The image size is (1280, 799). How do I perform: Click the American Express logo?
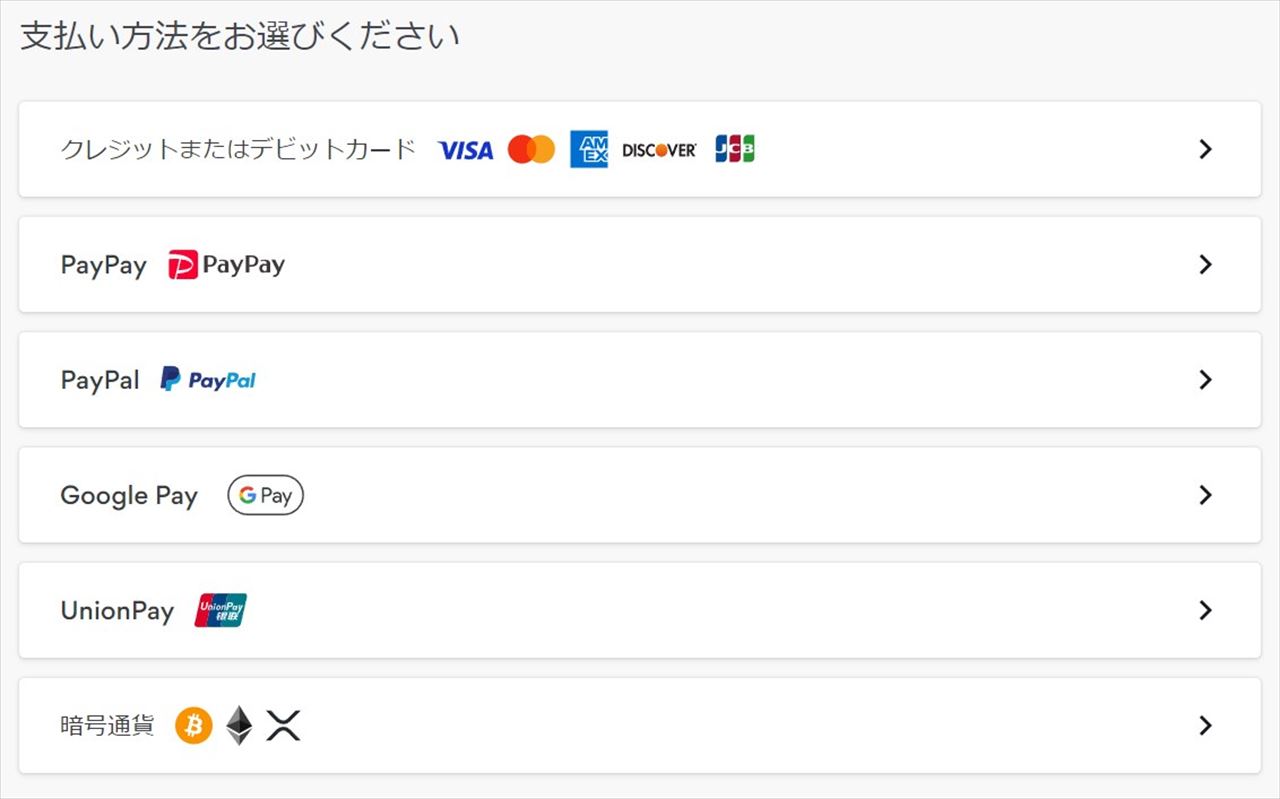[x=589, y=150]
